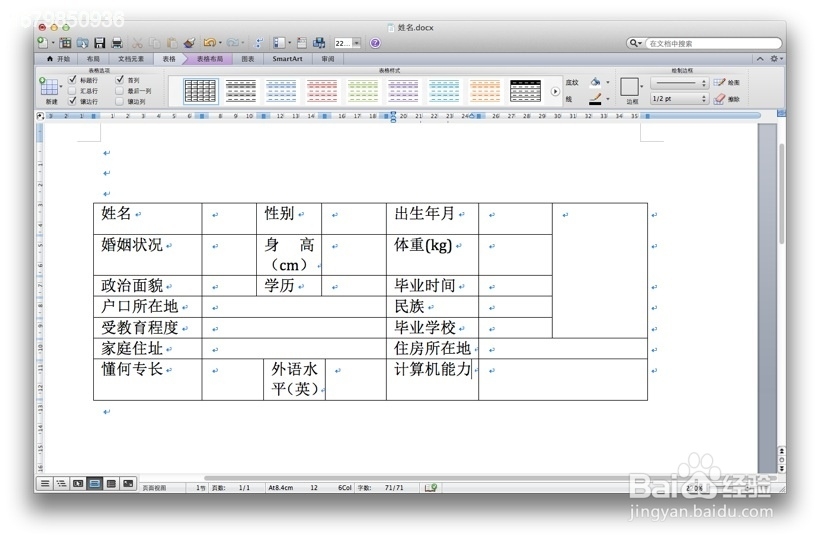Switch to full screen view icon
The width and height of the screenshot is (820, 540).
point(128,484)
